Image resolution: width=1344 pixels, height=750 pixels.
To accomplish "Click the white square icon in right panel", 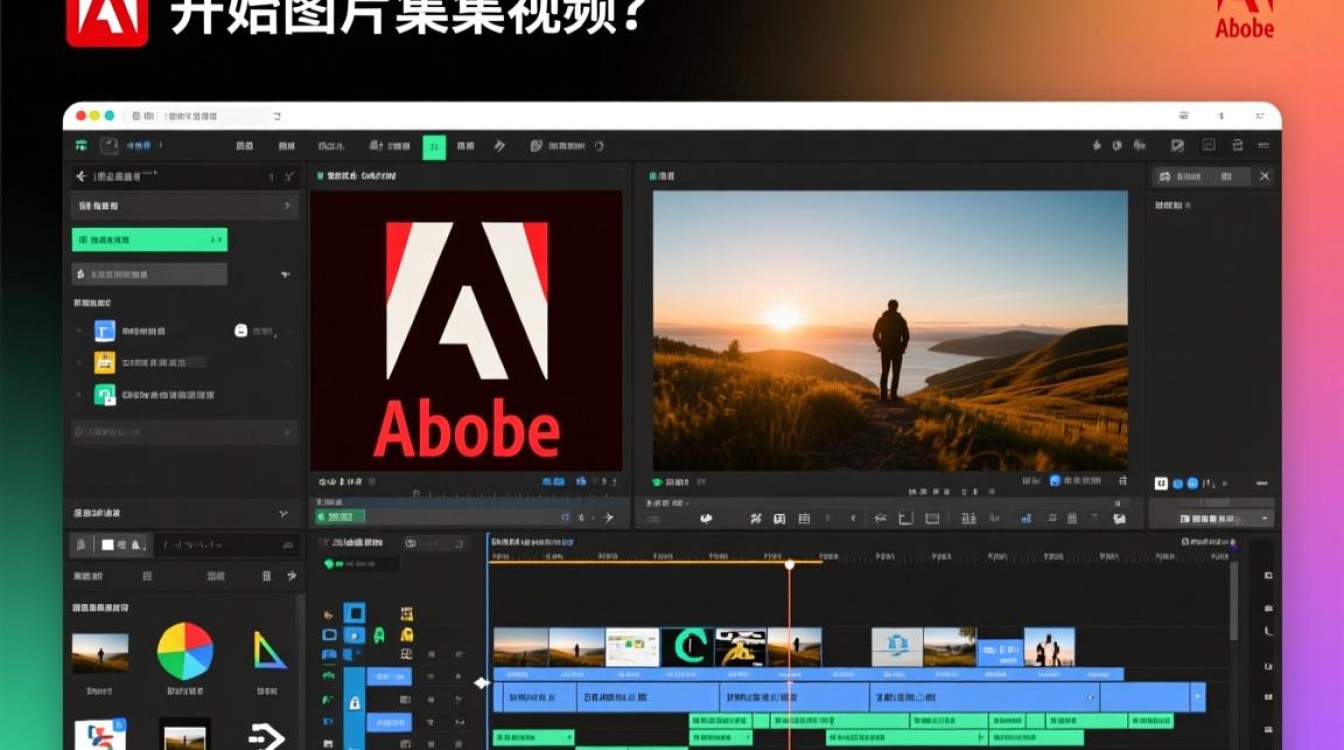I will tap(1161, 483).
